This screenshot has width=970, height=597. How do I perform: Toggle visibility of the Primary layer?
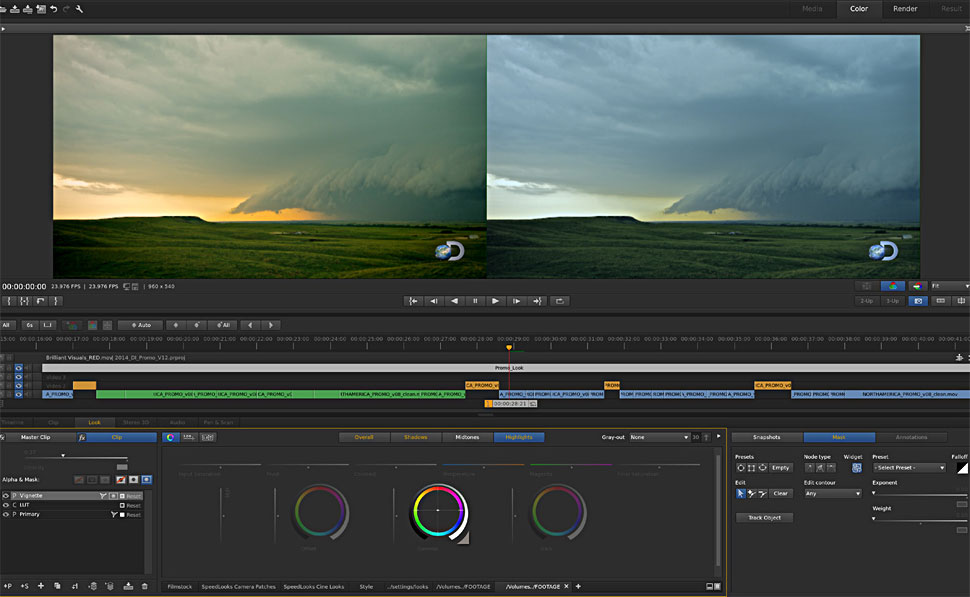click(x=6, y=515)
